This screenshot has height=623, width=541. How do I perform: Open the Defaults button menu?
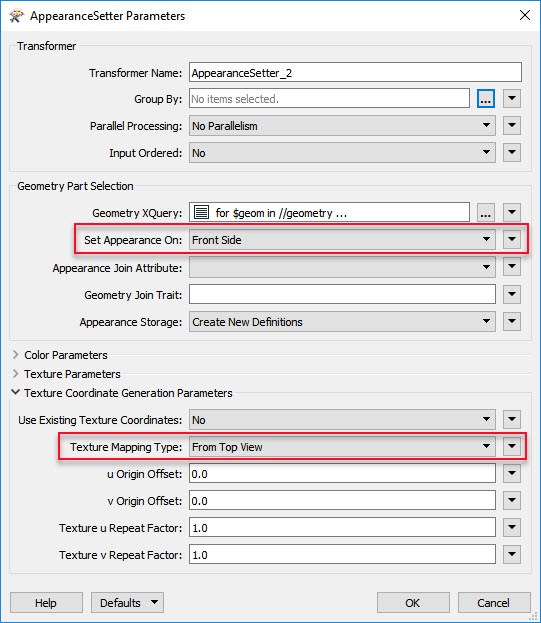coord(127,603)
